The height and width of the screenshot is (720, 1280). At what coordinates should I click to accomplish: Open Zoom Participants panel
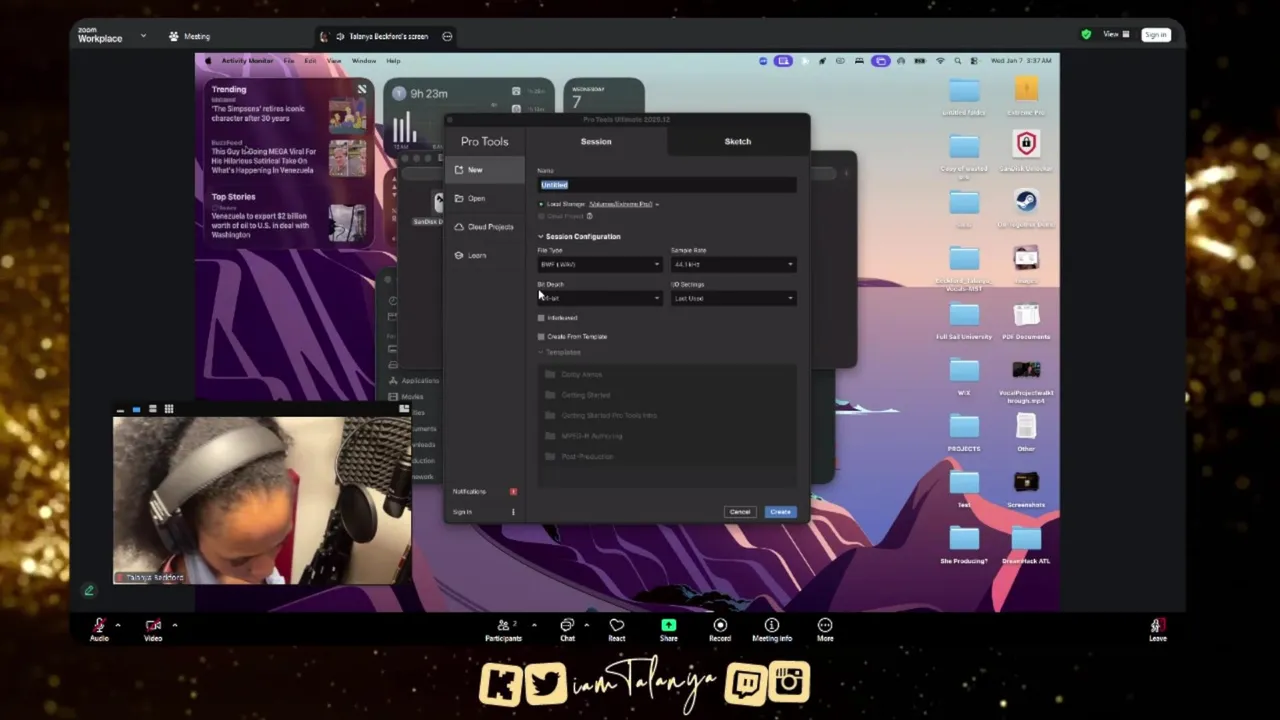click(503, 629)
